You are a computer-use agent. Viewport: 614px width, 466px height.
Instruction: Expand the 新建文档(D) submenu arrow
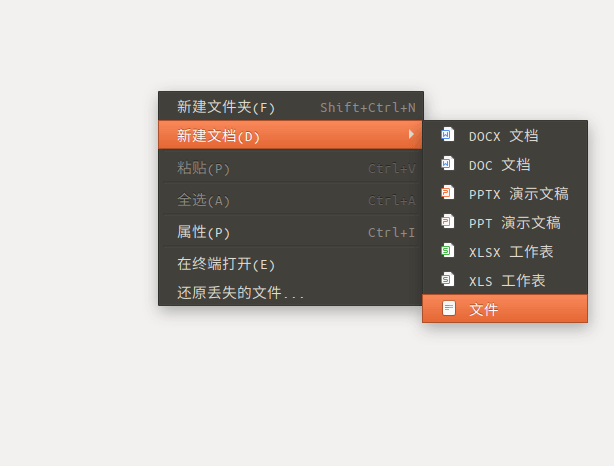click(411, 135)
